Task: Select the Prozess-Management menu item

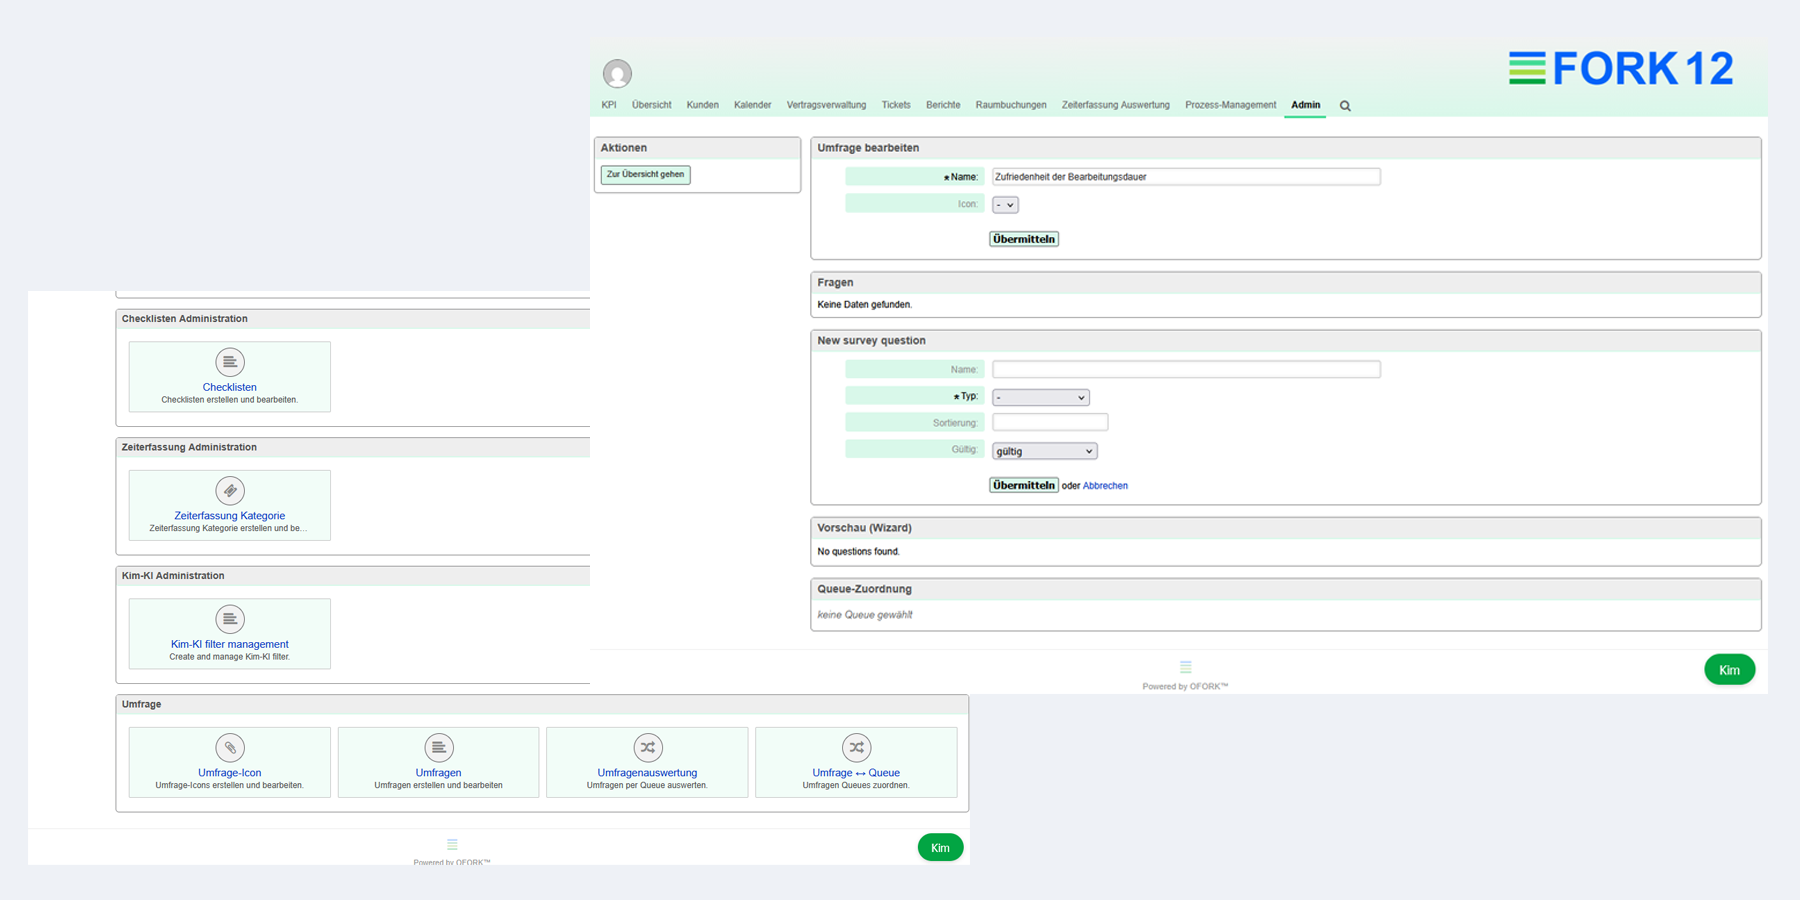Action: coord(1230,104)
